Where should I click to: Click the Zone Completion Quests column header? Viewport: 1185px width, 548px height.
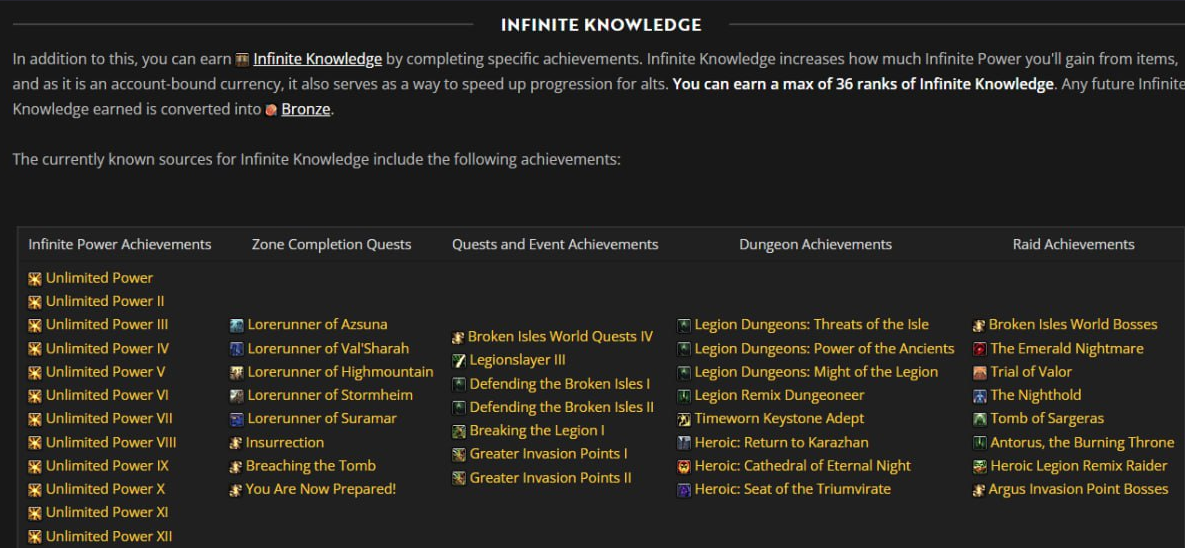pyautogui.click(x=331, y=244)
